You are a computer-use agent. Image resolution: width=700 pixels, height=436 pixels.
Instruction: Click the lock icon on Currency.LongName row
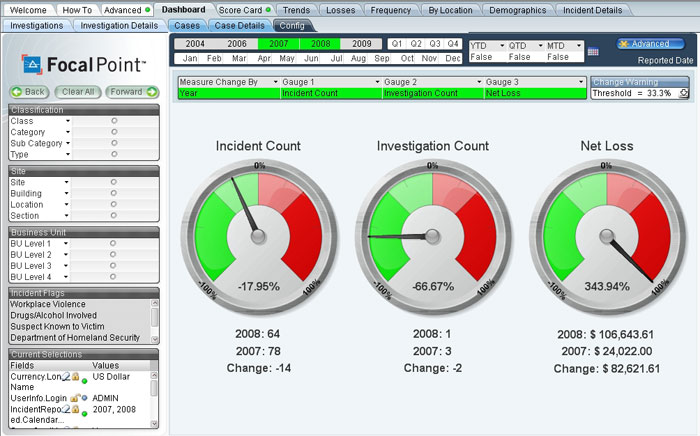[74, 377]
